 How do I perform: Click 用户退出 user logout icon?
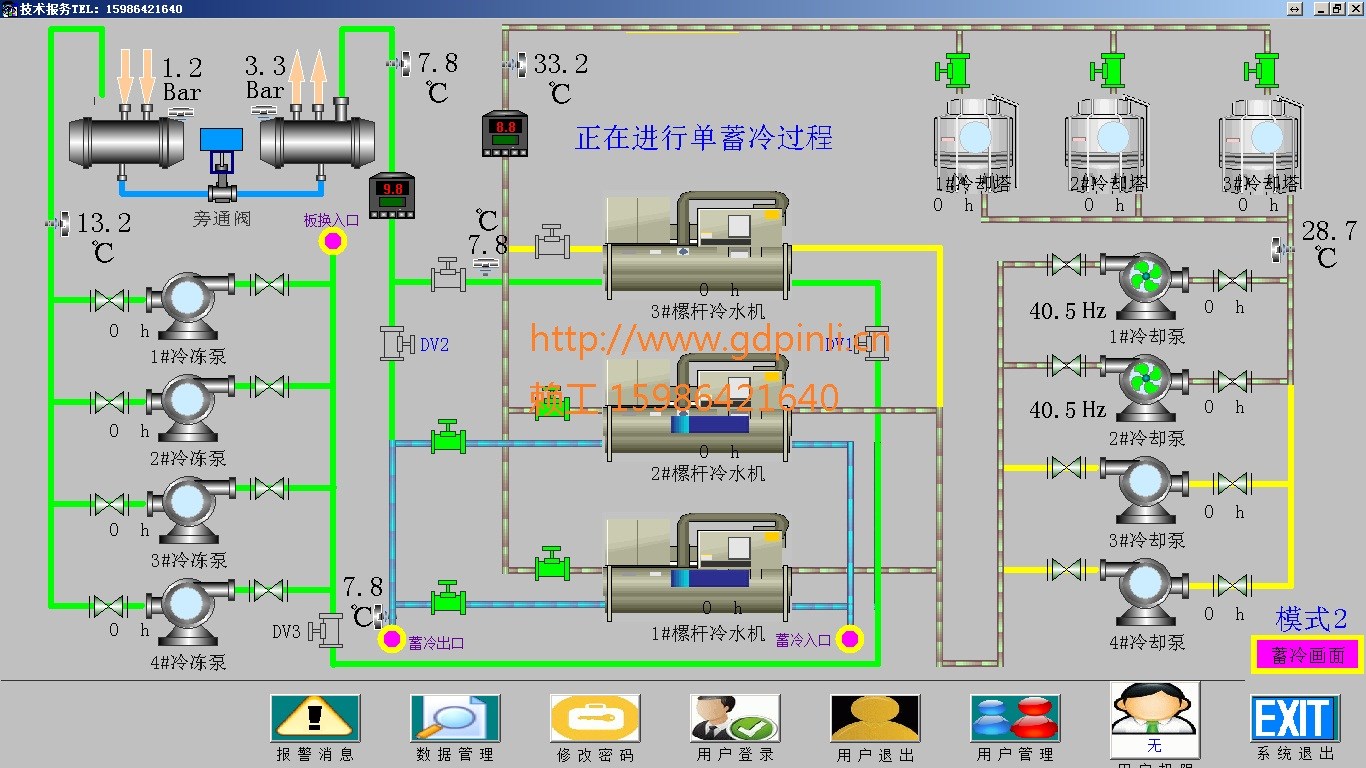click(x=875, y=718)
